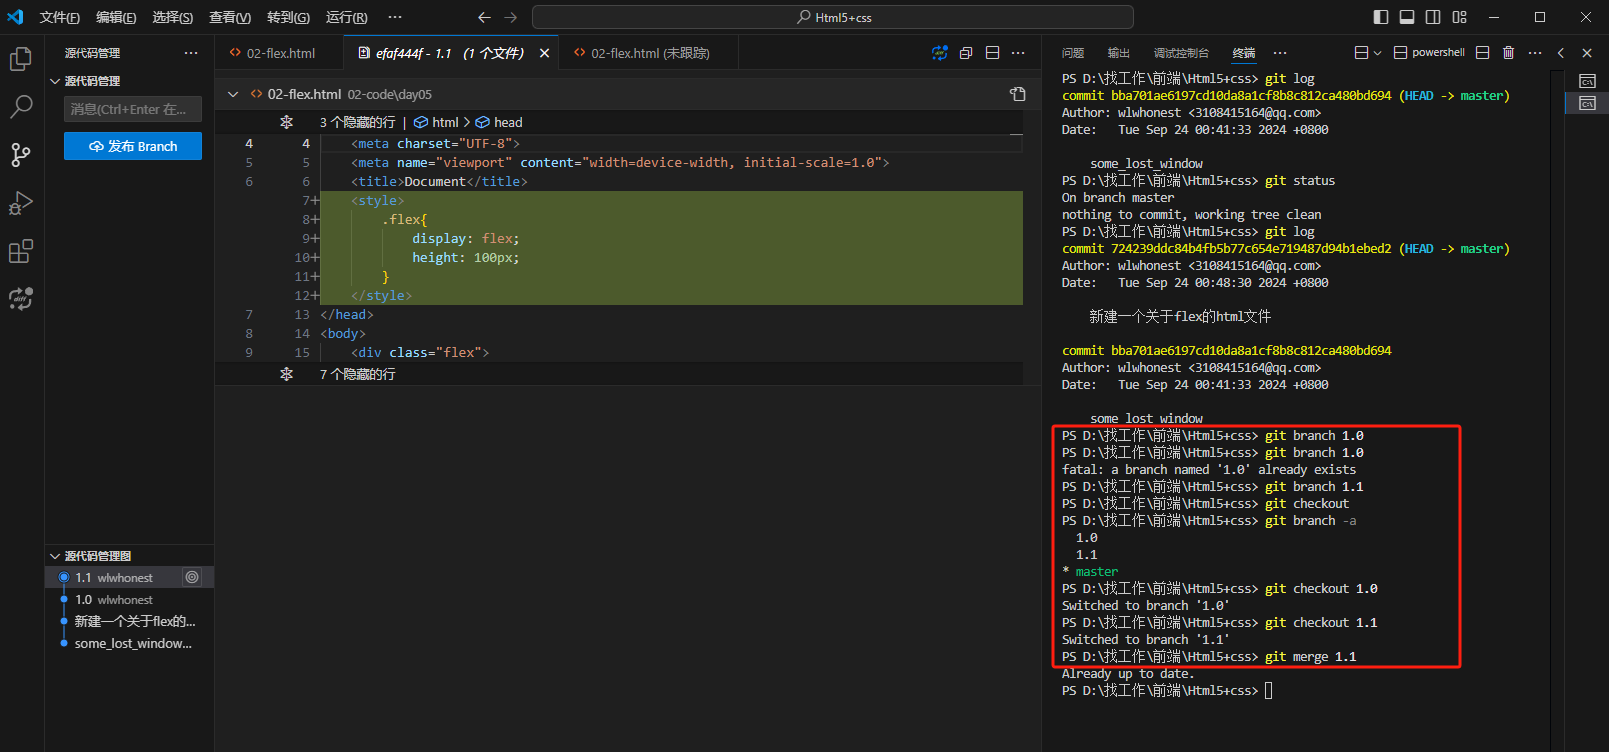Click the left-pointing panel arrow

tap(1561, 53)
